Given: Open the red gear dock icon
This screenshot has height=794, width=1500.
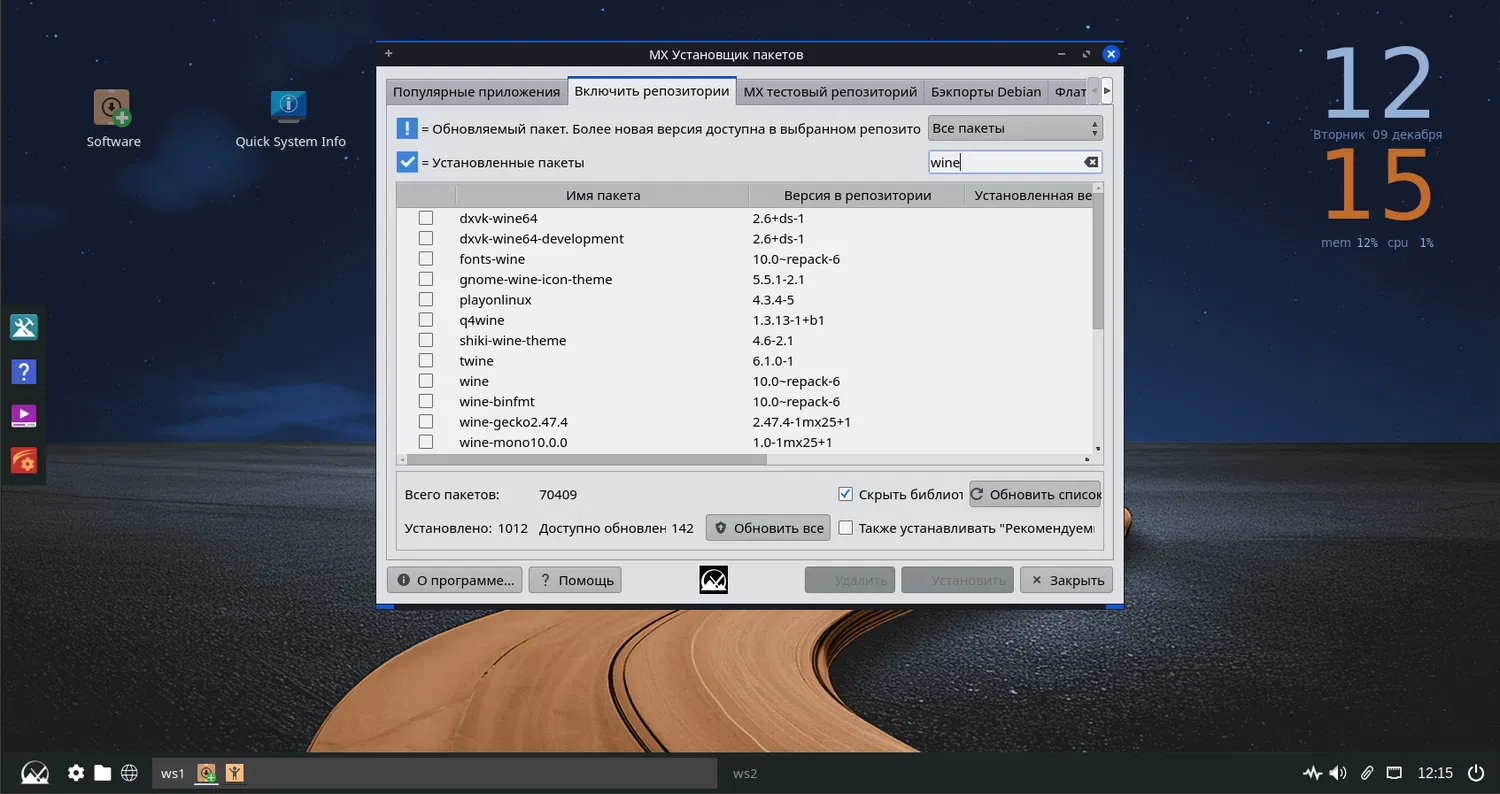Looking at the screenshot, I should (23, 460).
